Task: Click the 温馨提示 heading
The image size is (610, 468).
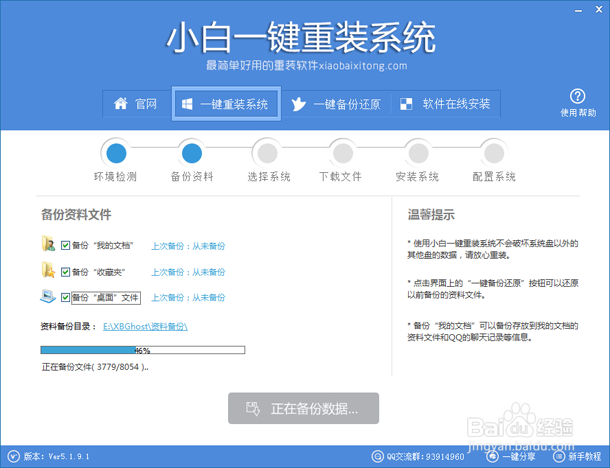Action: click(x=431, y=214)
